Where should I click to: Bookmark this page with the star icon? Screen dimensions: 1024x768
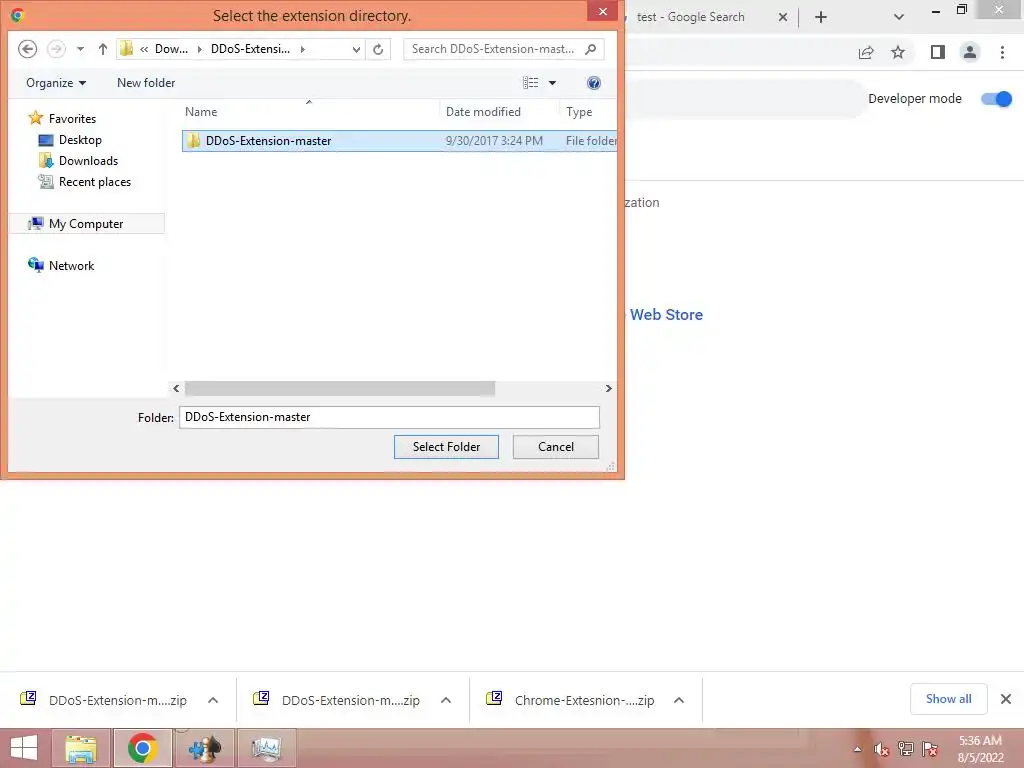click(898, 52)
